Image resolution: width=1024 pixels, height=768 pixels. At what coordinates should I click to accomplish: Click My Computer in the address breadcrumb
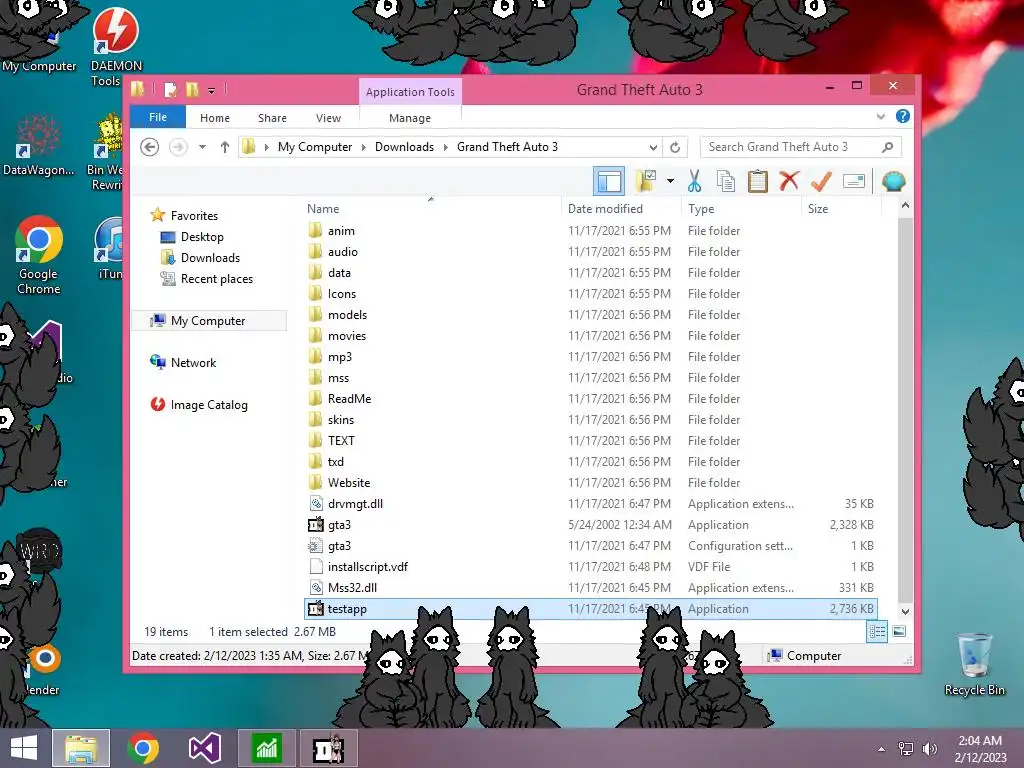point(315,147)
